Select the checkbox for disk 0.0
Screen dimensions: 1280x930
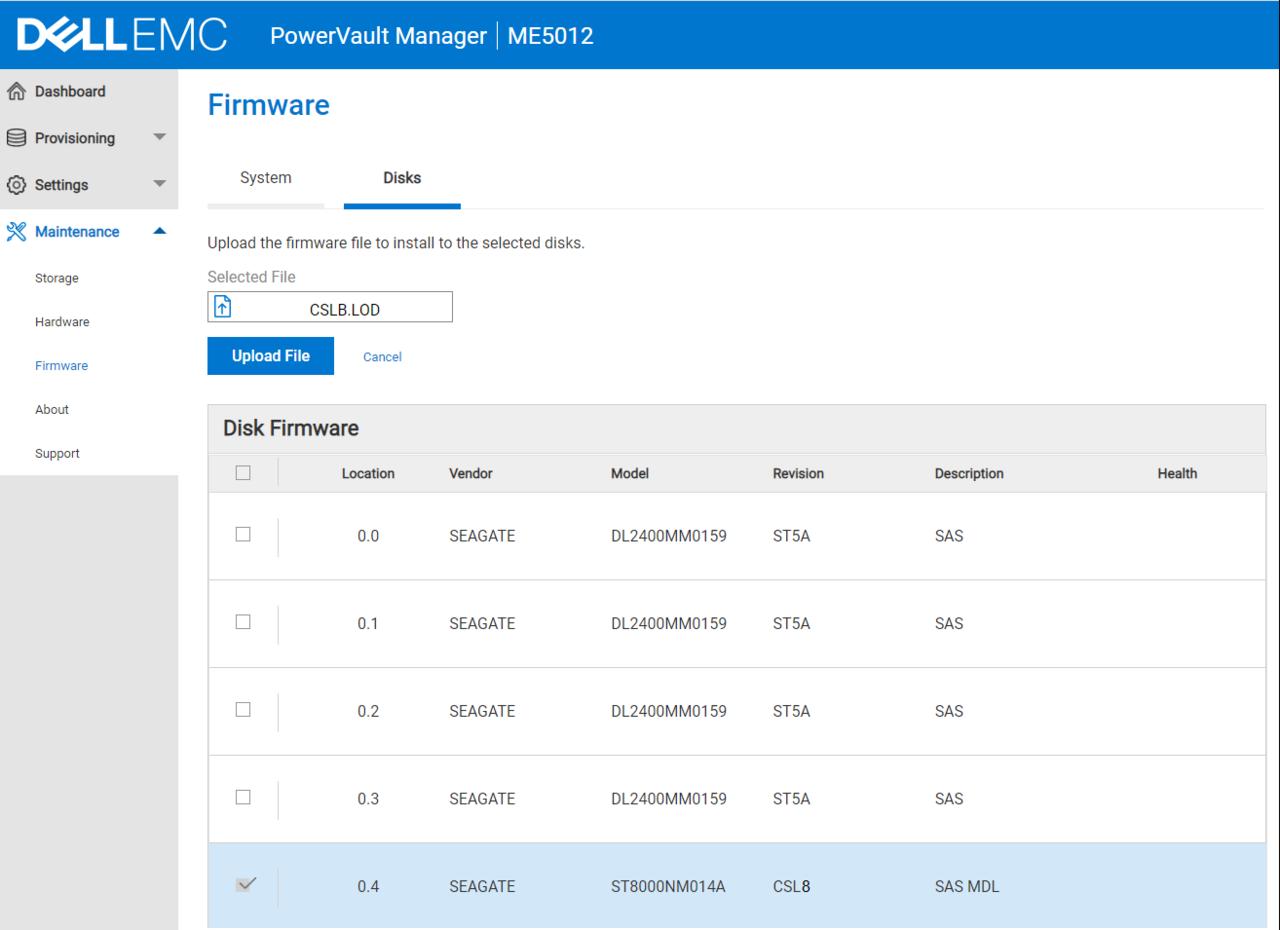[243, 535]
